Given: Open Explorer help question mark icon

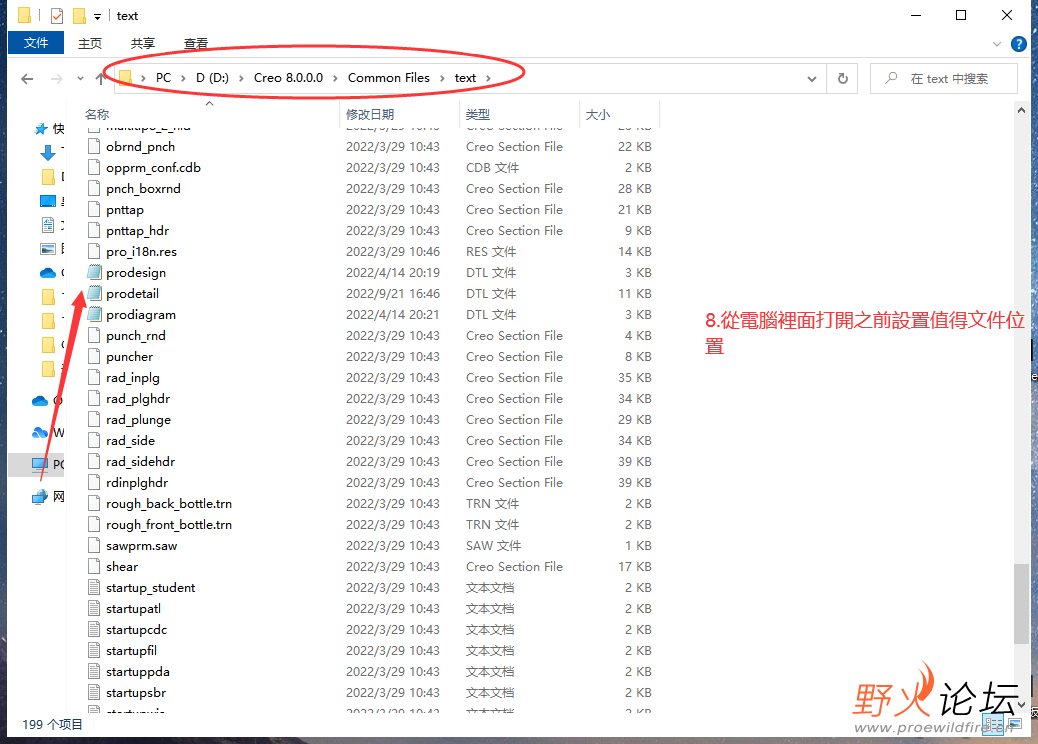Looking at the screenshot, I should [1019, 44].
